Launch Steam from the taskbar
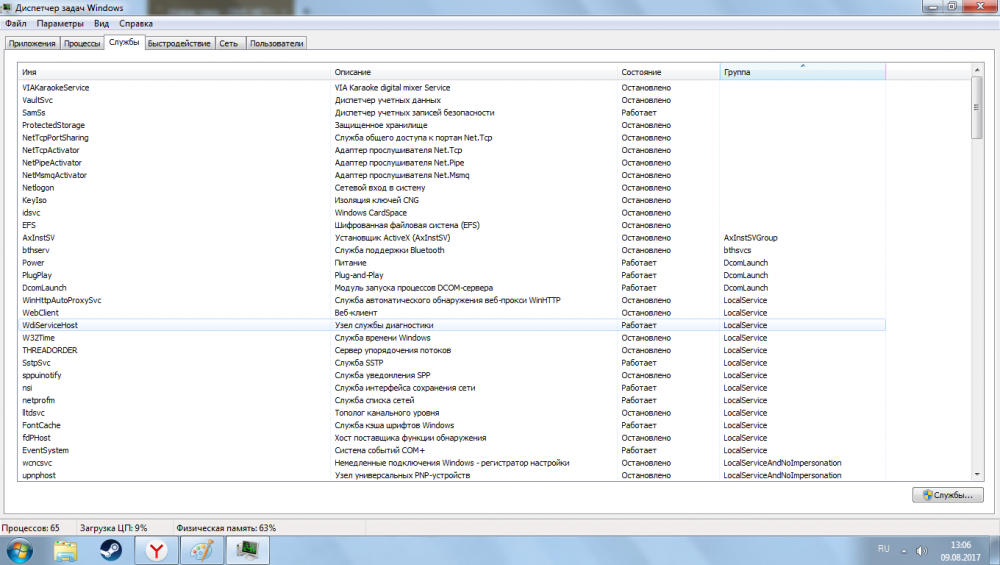 (x=109, y=550)
